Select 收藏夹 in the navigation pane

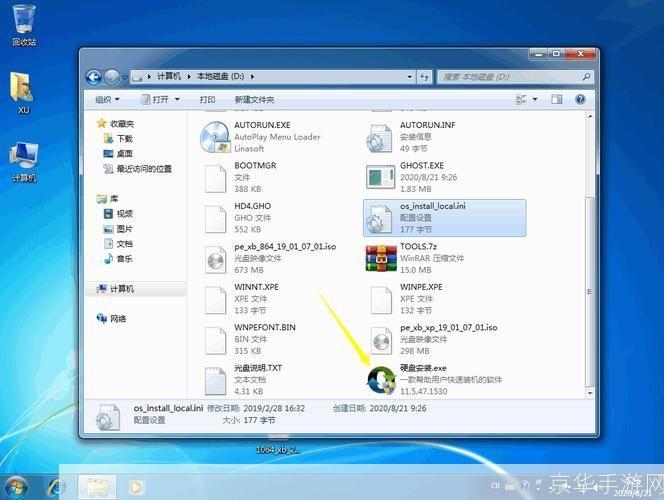click(x=122, y=124)
